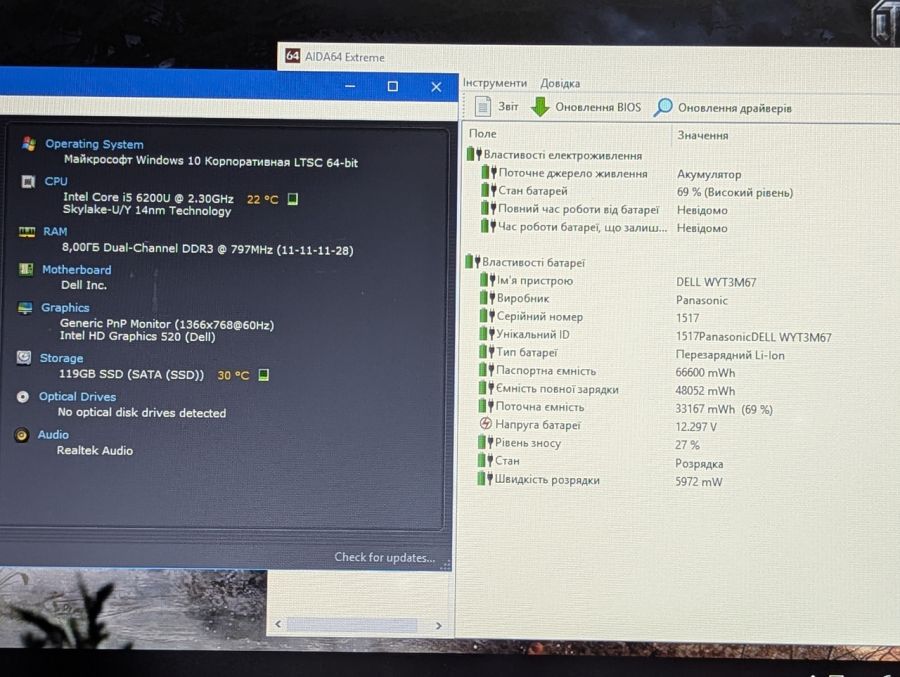Screen dimensions: 900x677
Task: Open the Storage section link
Action: click(x=61, y=358)
